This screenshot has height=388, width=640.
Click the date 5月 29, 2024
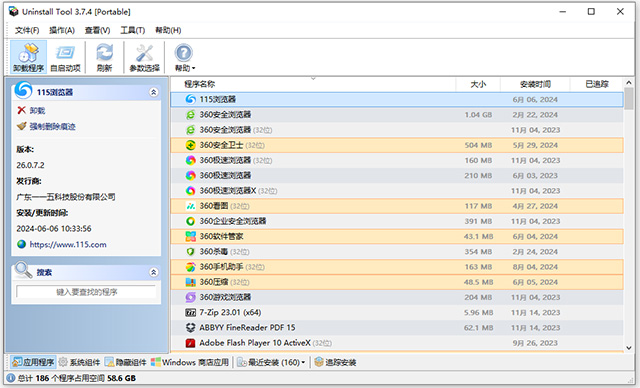pos(535,145)
